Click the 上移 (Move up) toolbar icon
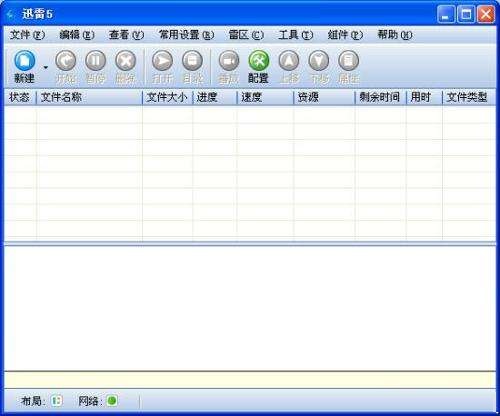Viewport: 500px width, 416px height. tap(289, 61)
